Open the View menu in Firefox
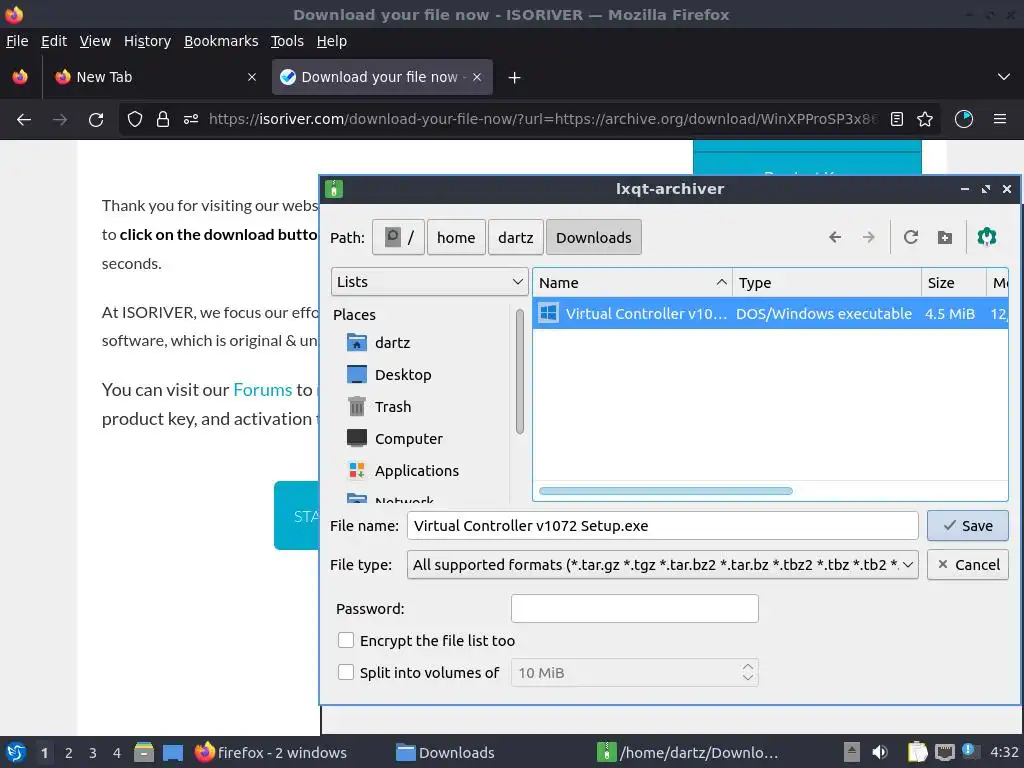Screen dimensions: 1024x768 (x=95, y=41)
